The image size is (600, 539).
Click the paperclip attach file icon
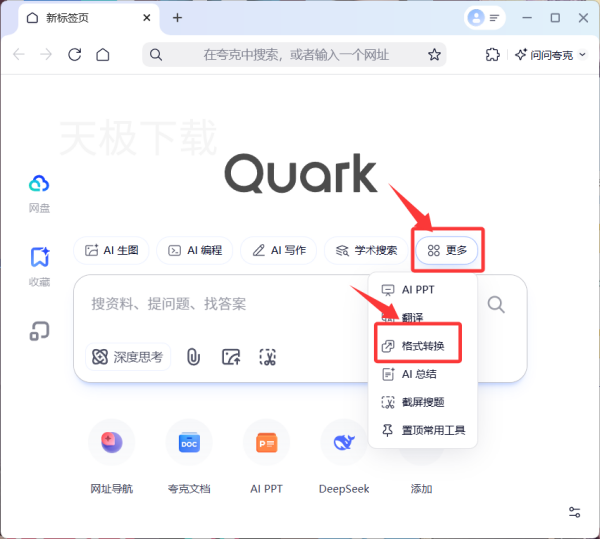point(193,357)
